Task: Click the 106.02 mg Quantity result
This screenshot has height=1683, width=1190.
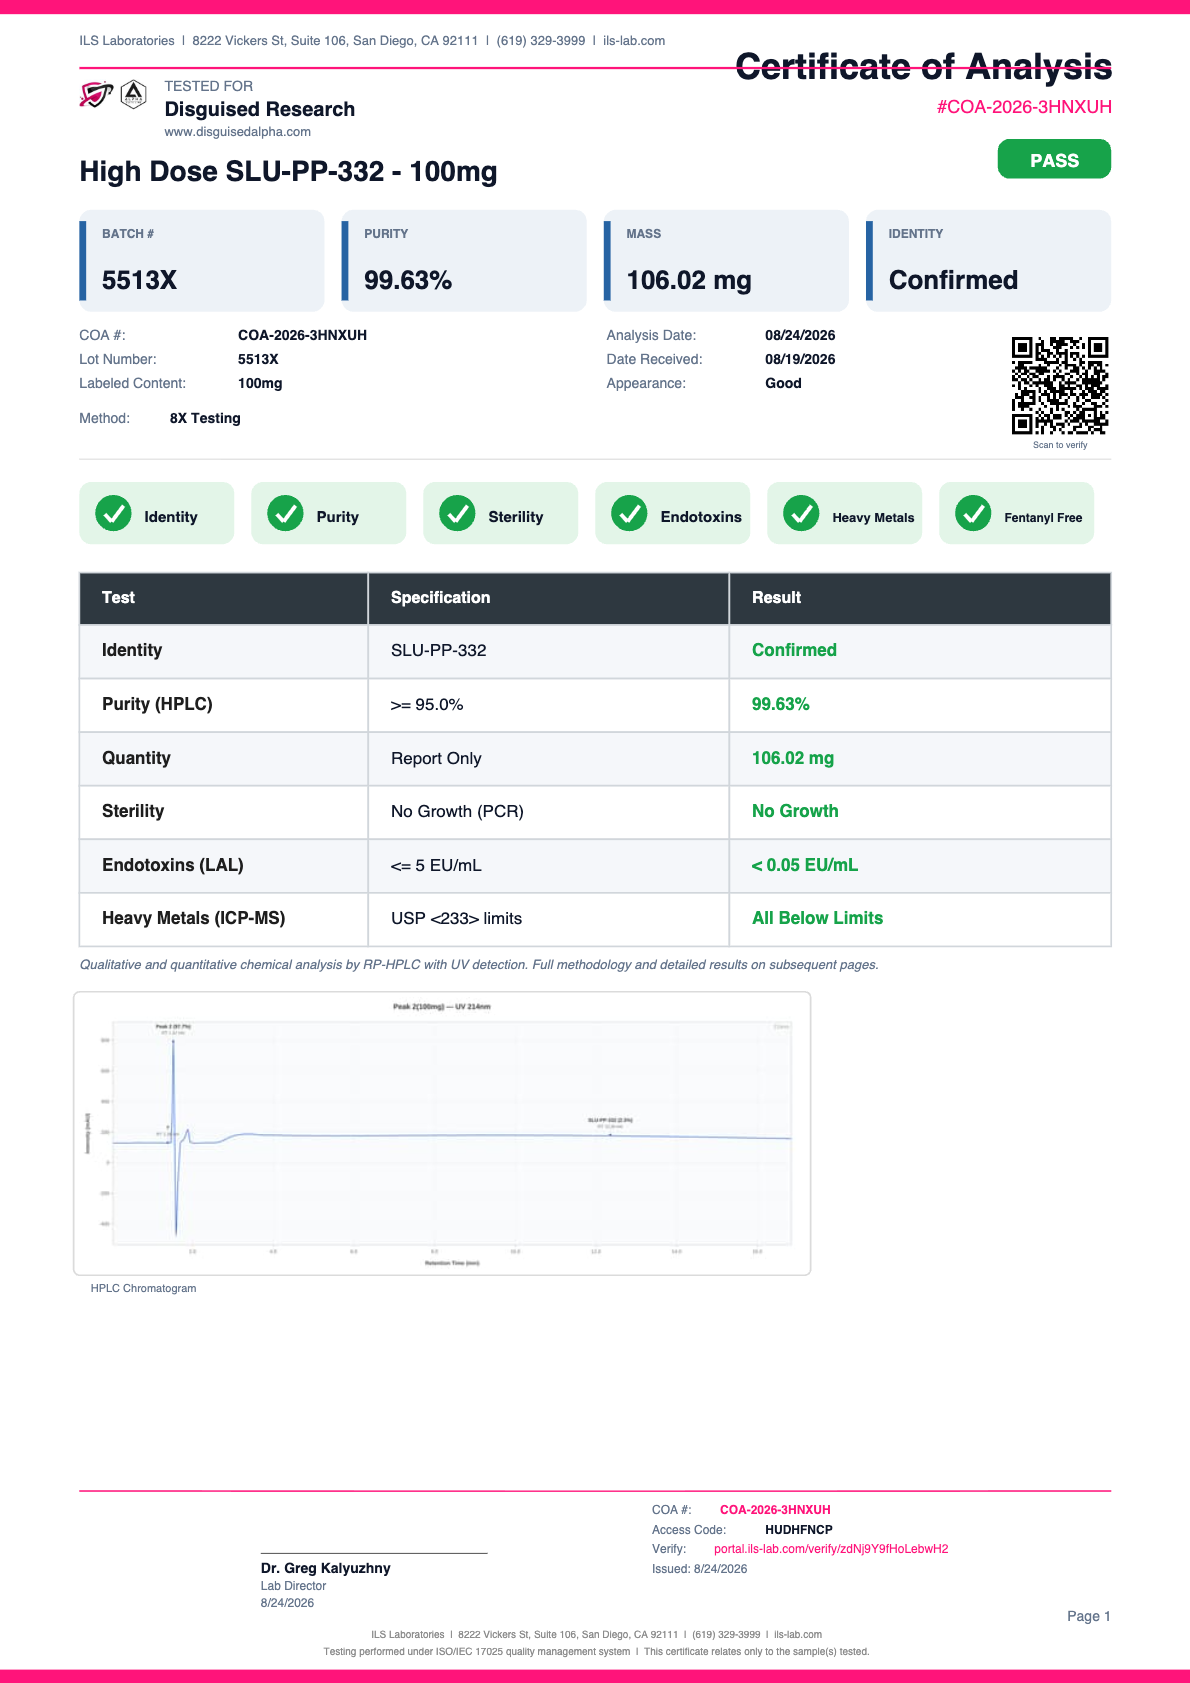Action: (793, 758)
